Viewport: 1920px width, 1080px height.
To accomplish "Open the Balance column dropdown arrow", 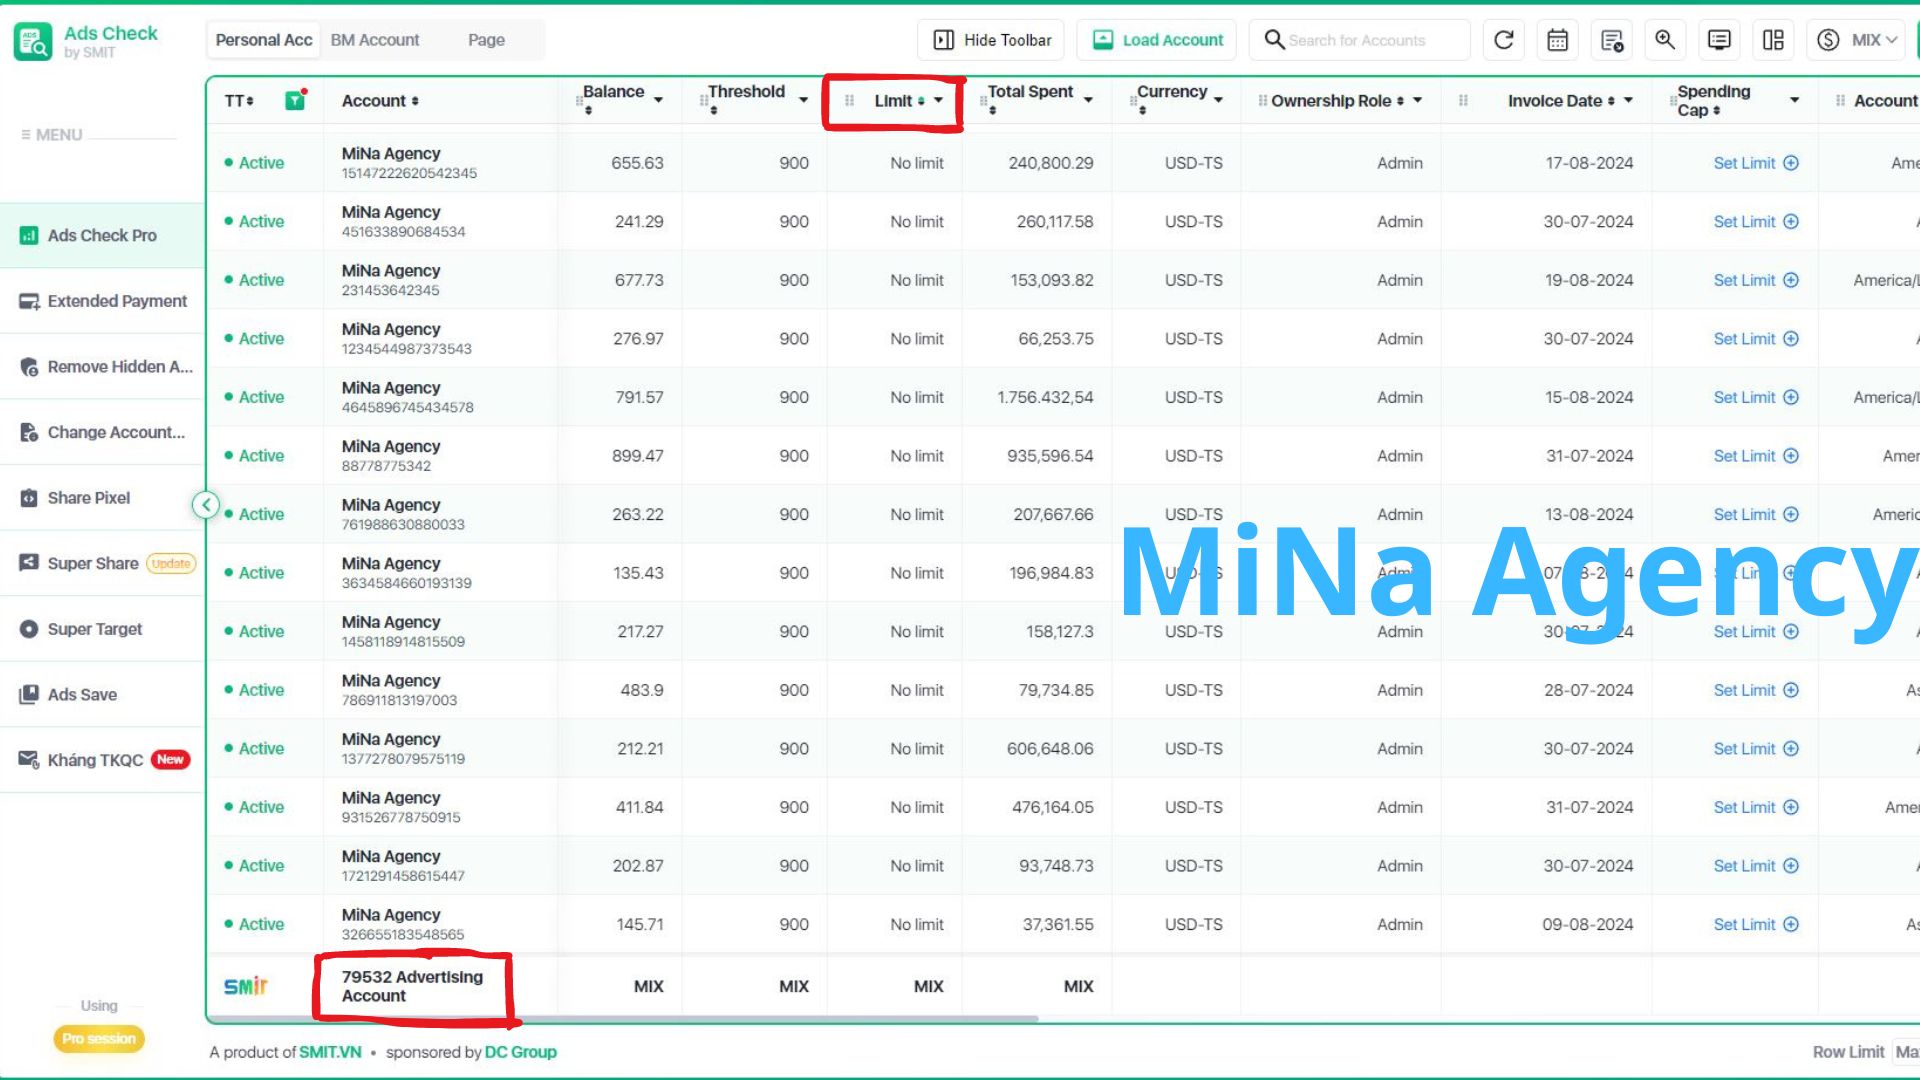I will pyautogui.click(x=658, y=100).
